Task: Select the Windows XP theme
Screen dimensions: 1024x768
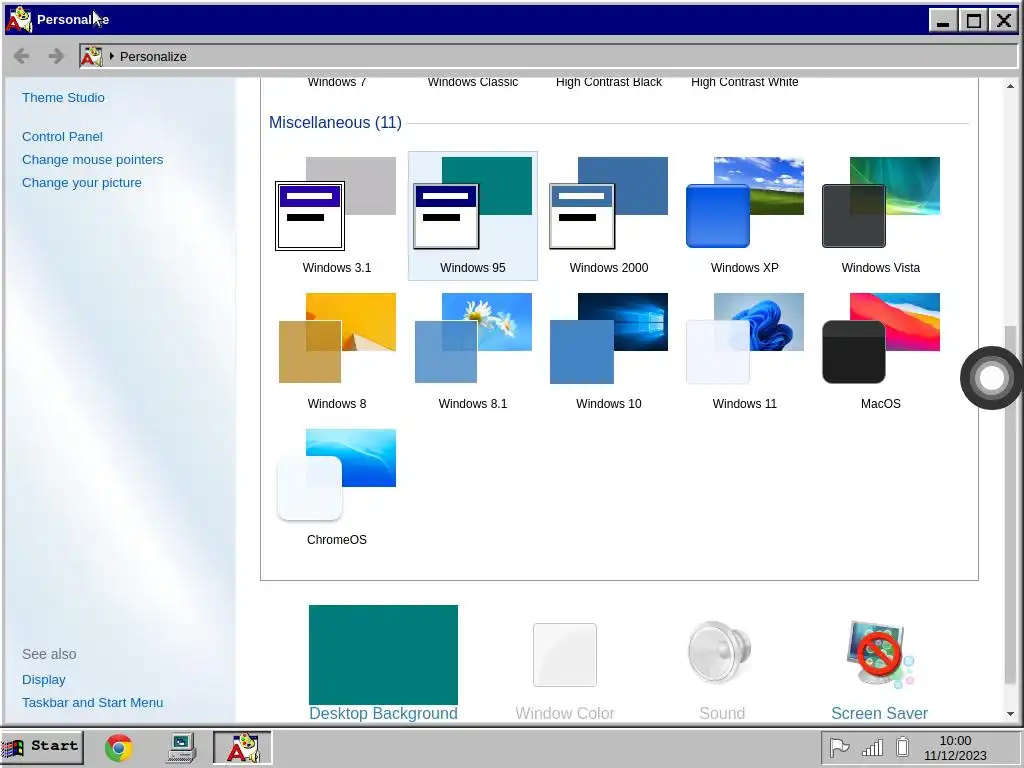Action: 744,216
